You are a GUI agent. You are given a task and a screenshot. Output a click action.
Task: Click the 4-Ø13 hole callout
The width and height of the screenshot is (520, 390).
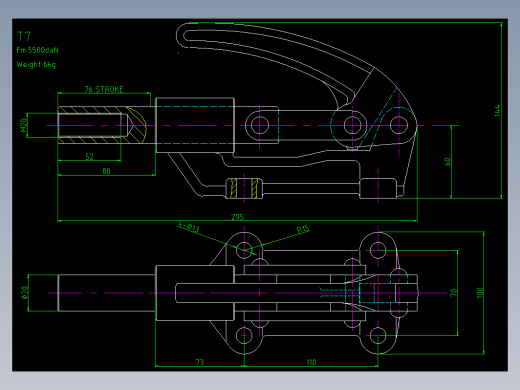[x=188, y=226]
